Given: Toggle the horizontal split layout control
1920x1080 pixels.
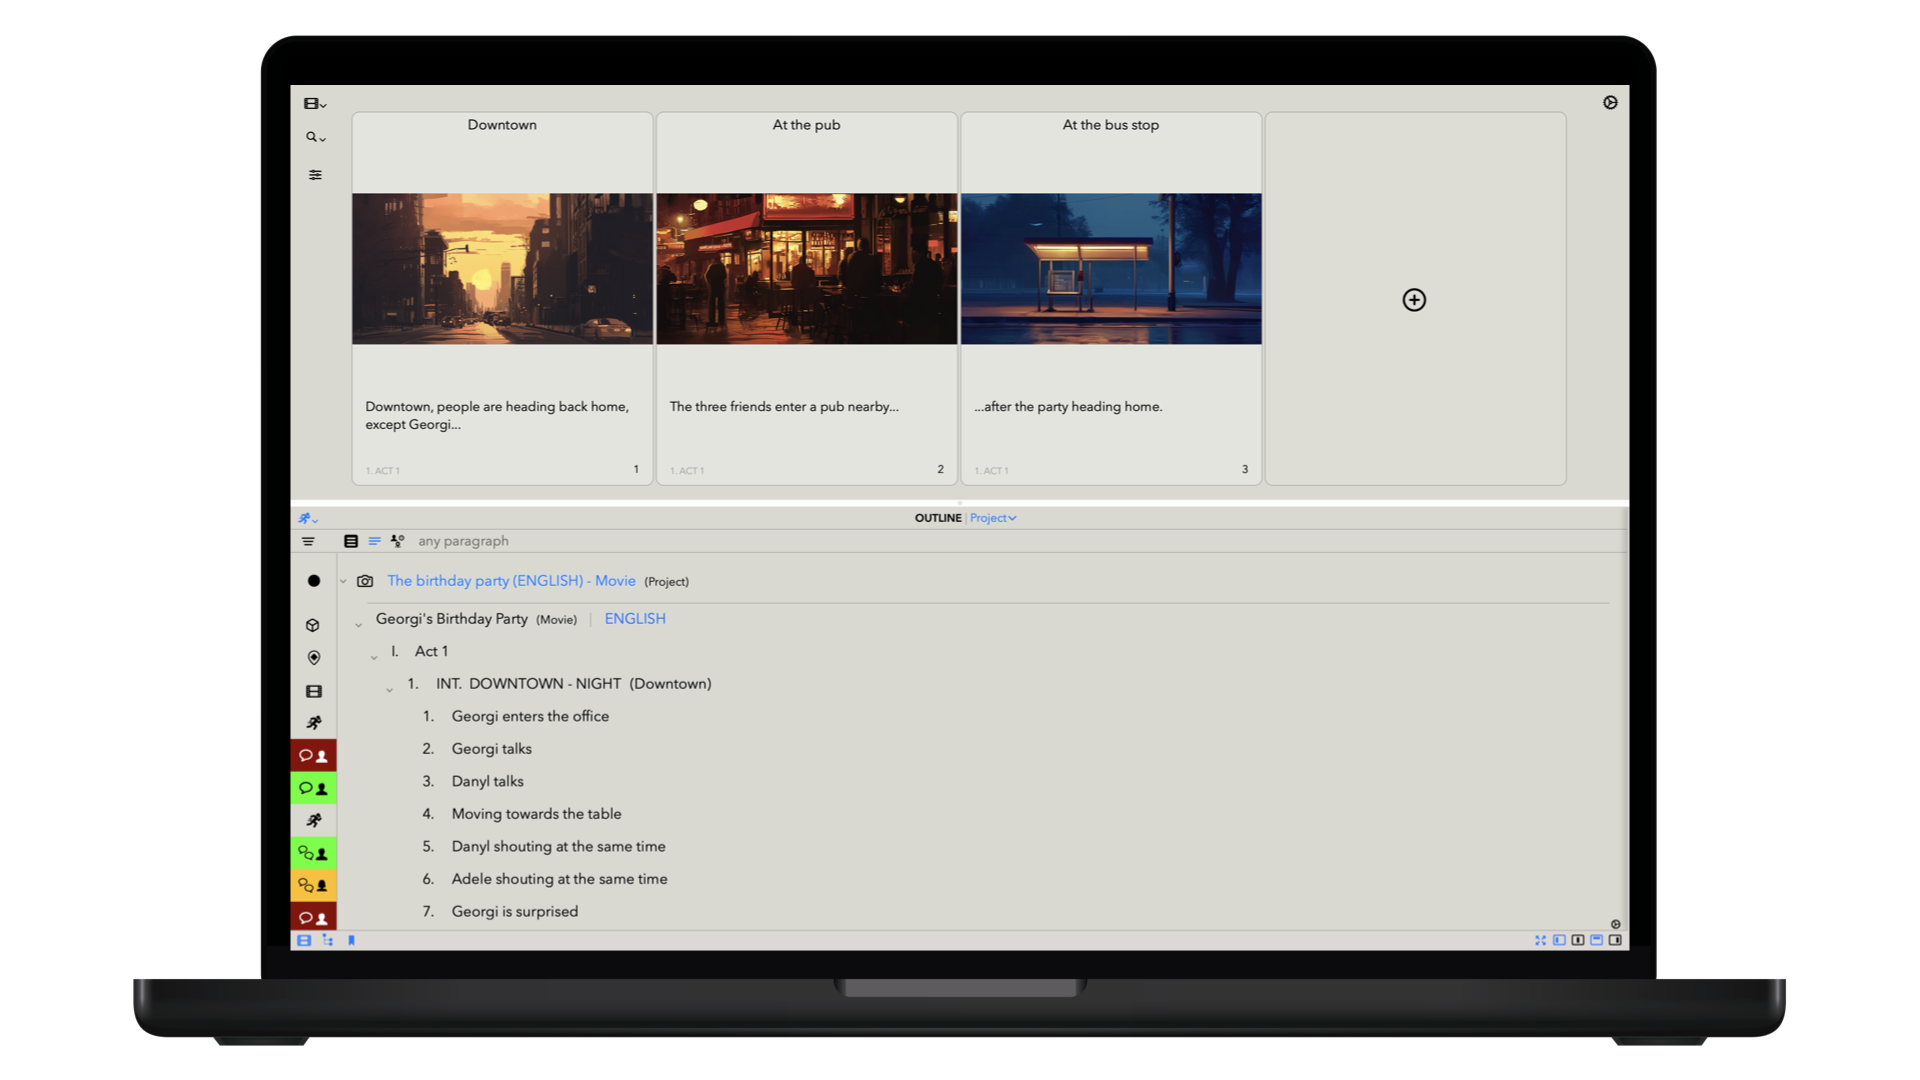Looking at the screenshot, I should [x=1596, y=940].
